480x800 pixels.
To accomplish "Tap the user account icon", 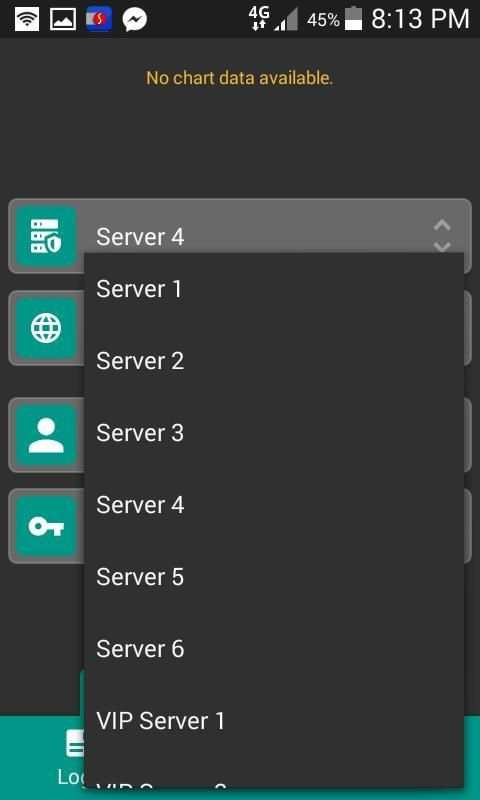I will [x=46, y=435].
